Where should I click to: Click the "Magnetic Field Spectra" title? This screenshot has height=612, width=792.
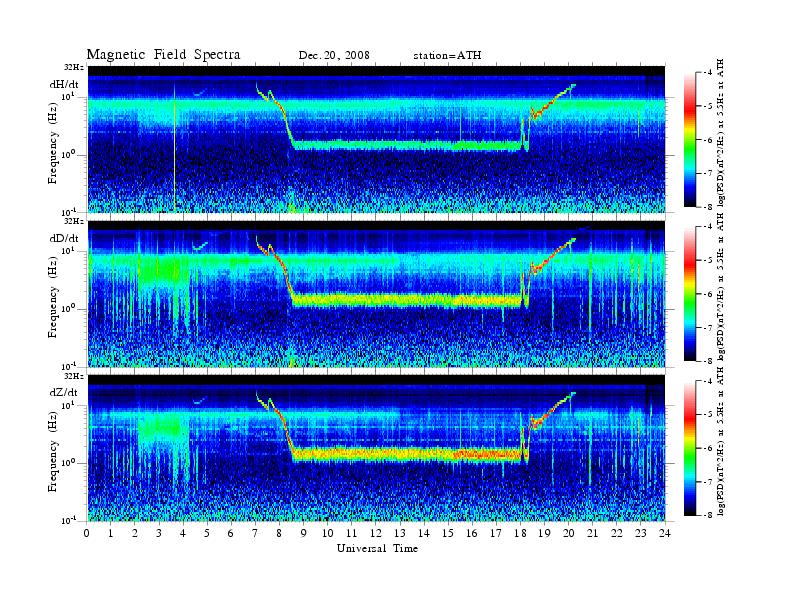163,55
